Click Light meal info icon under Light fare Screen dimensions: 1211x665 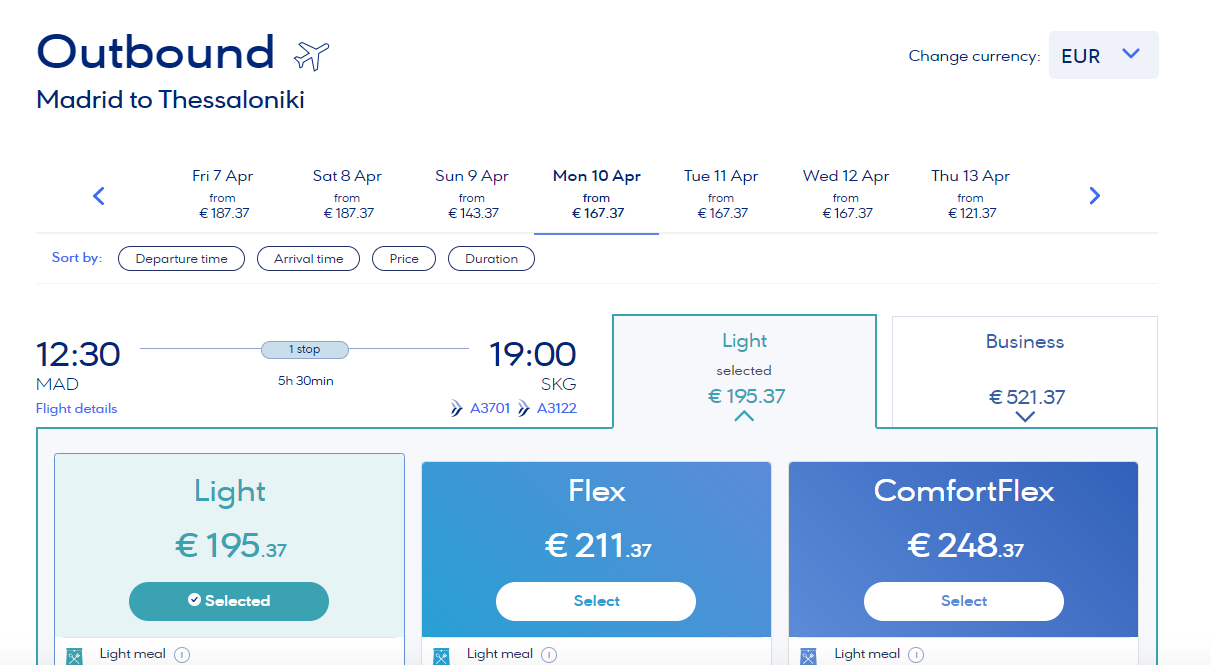182,655
